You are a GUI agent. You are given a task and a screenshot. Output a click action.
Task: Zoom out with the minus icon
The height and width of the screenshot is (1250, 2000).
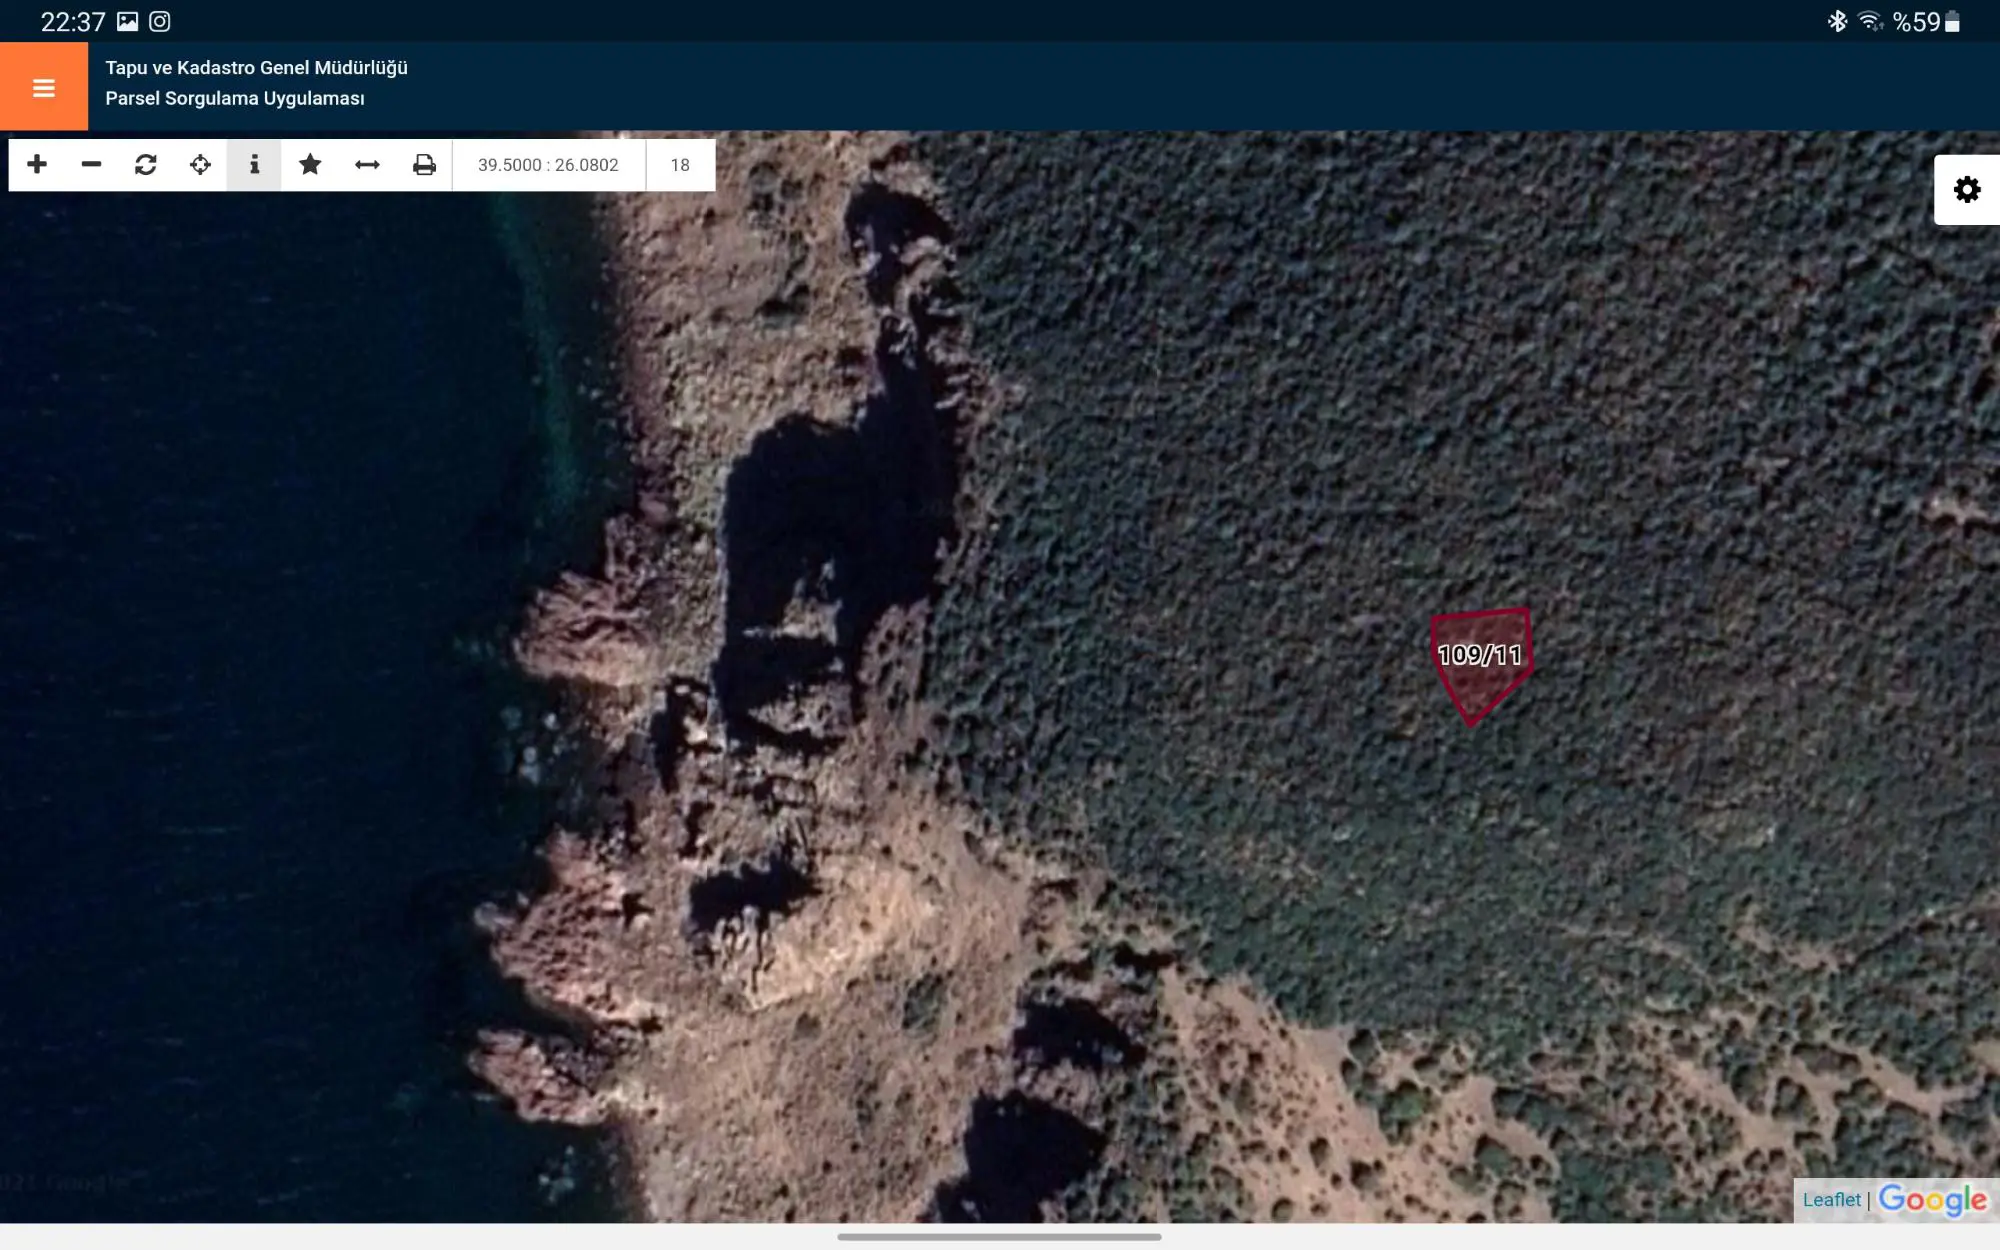click(x=91, y=164)
